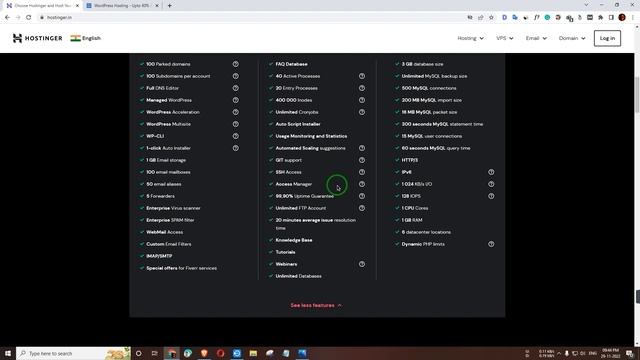Click help icon beside 1 024 KB/s I/O
The width and height of the screenshot is (640, 360).
coord(491,184)
